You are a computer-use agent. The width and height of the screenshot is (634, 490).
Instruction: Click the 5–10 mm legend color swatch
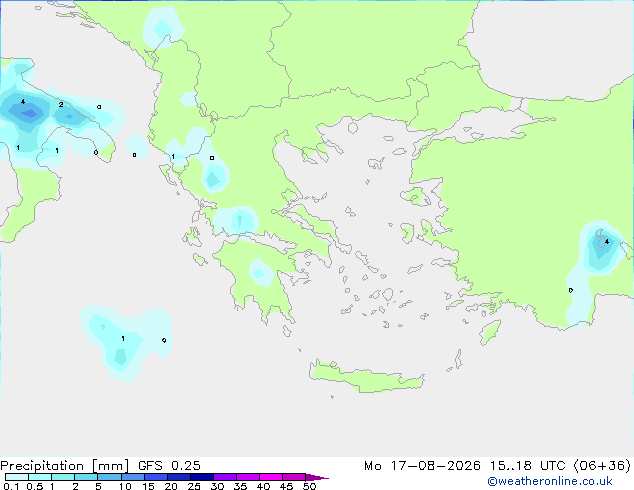click(110, 477)
